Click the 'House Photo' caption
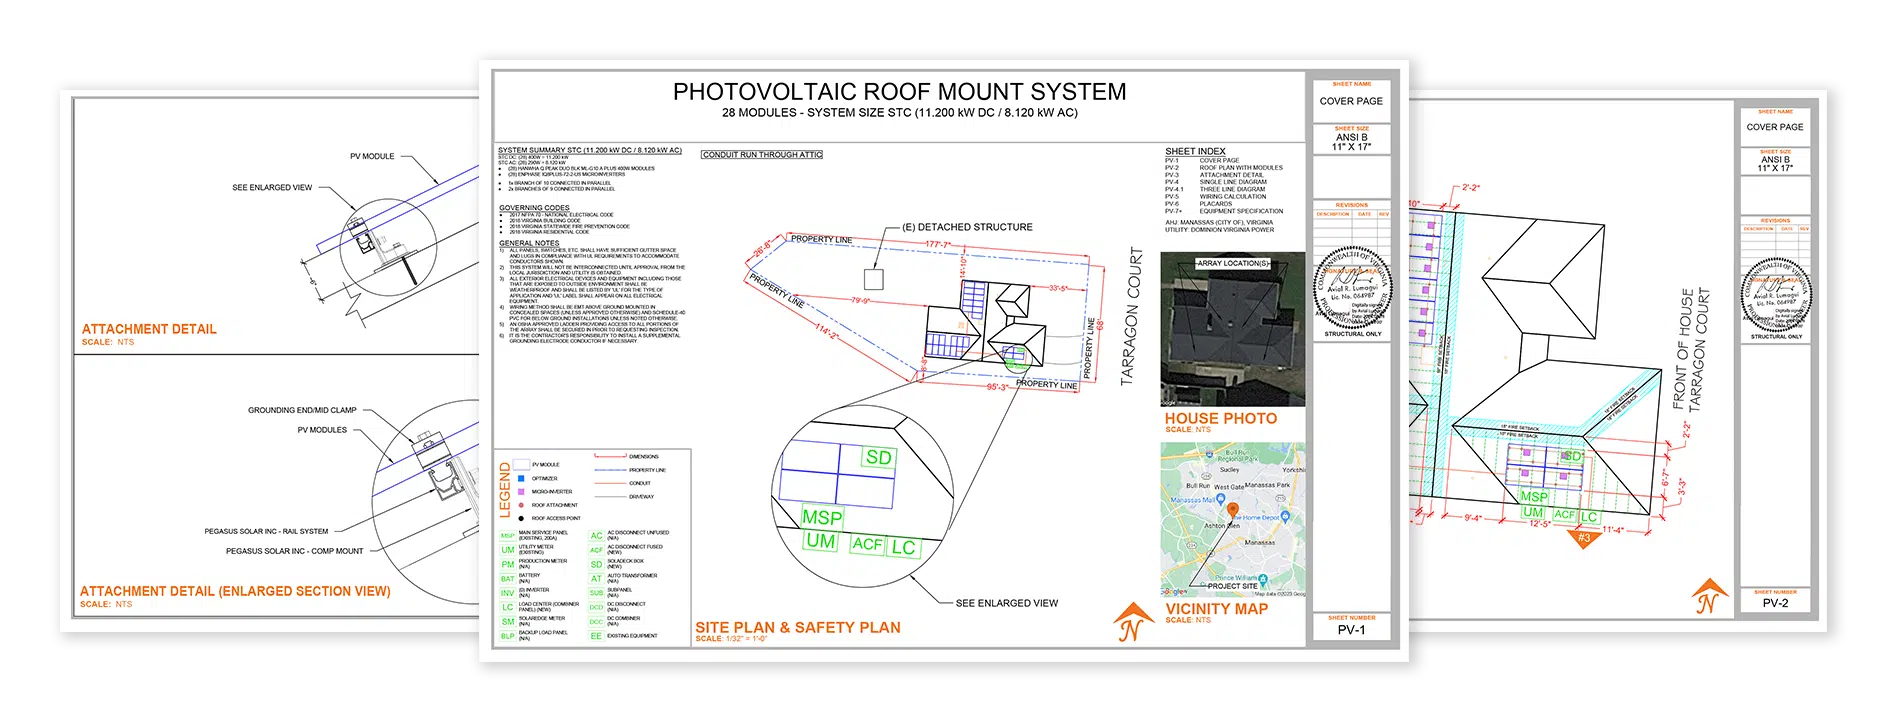Viewport: 1884px width, 717px height. tap(1221, 418)
